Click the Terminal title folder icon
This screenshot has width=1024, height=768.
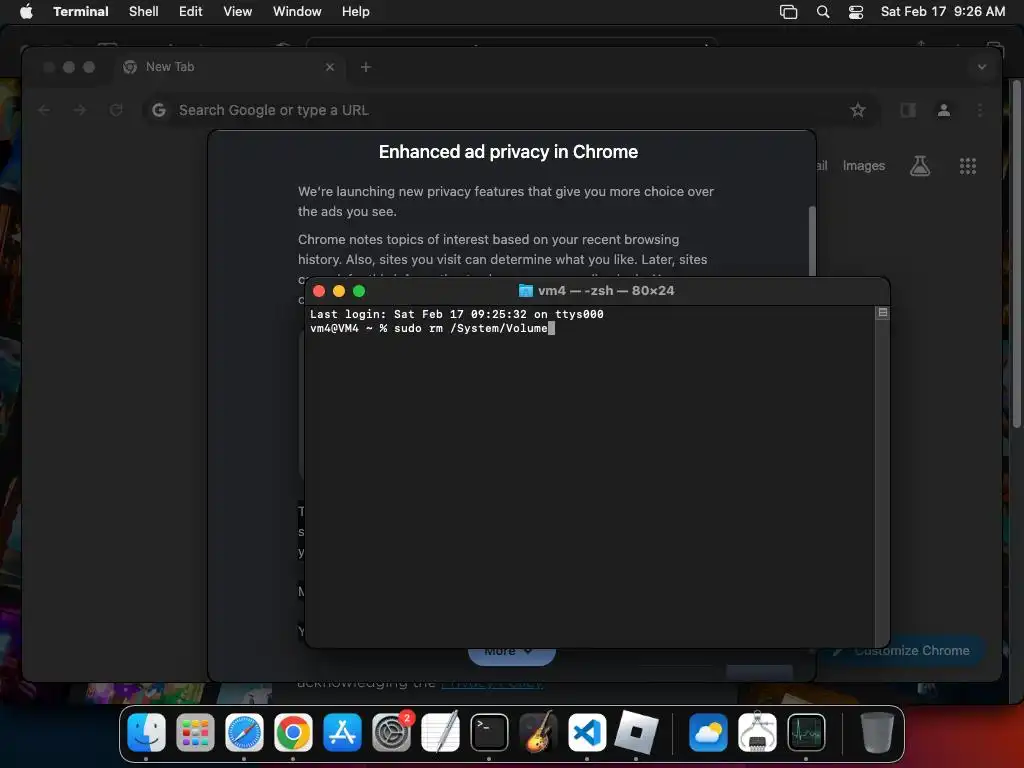tap(526, 291)
